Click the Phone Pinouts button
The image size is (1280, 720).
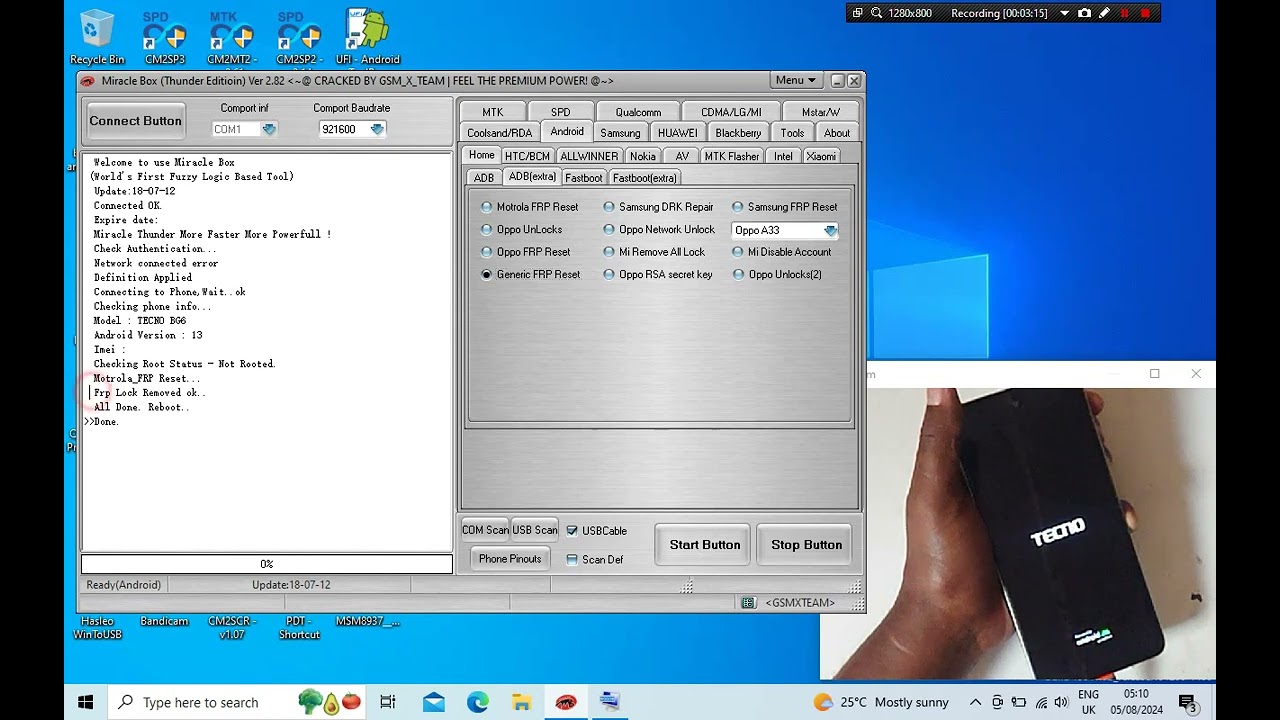(510, 559)
